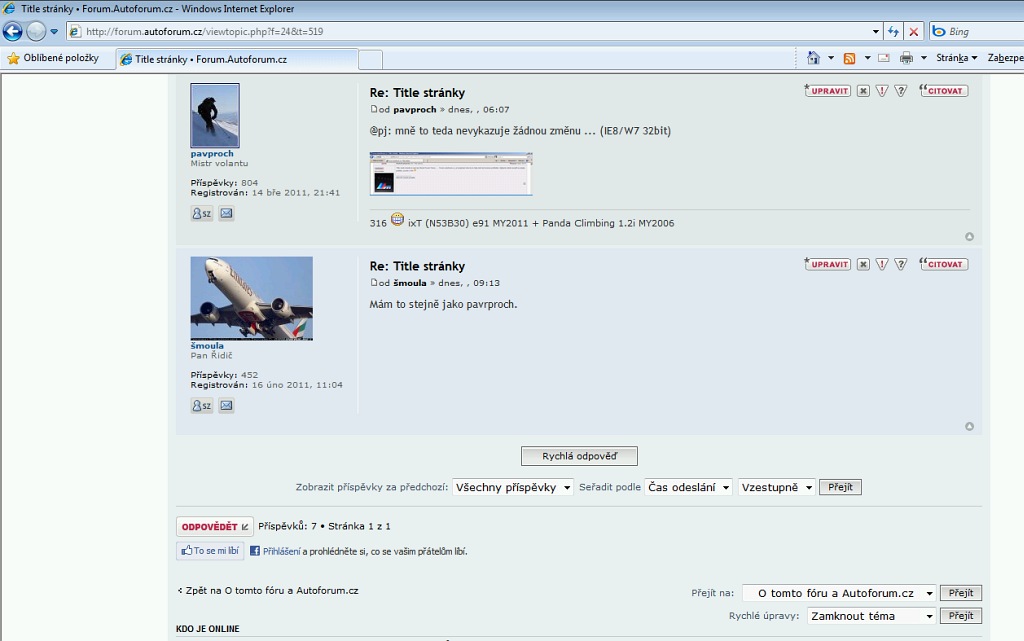Screen dimensions: 1024x641
Task: Open the 'Vzestupně' order dropdown
Action: [x=776, y=488]
